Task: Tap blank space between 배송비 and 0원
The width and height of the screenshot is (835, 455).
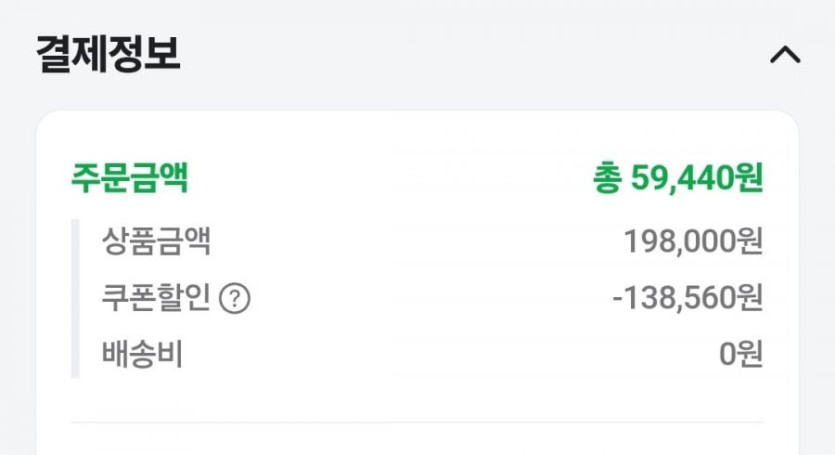Action: tap(450, 354)
